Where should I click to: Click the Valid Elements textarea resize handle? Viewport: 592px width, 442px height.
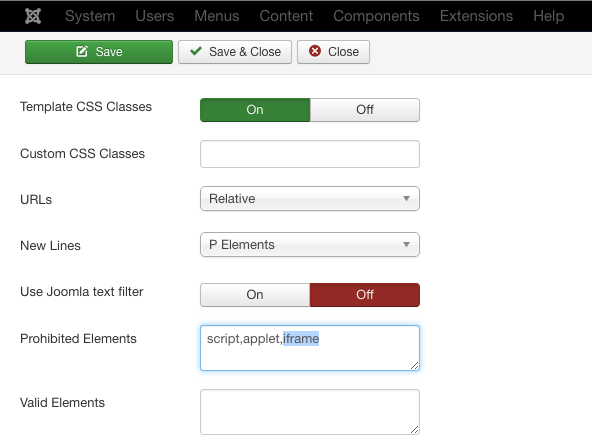415,430
